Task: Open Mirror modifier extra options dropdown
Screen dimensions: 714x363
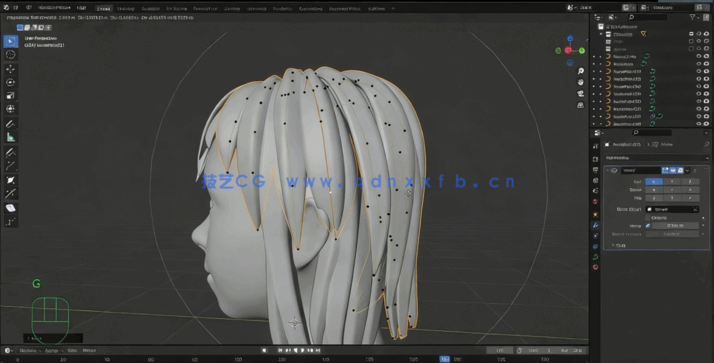Action: click(688, 170)
